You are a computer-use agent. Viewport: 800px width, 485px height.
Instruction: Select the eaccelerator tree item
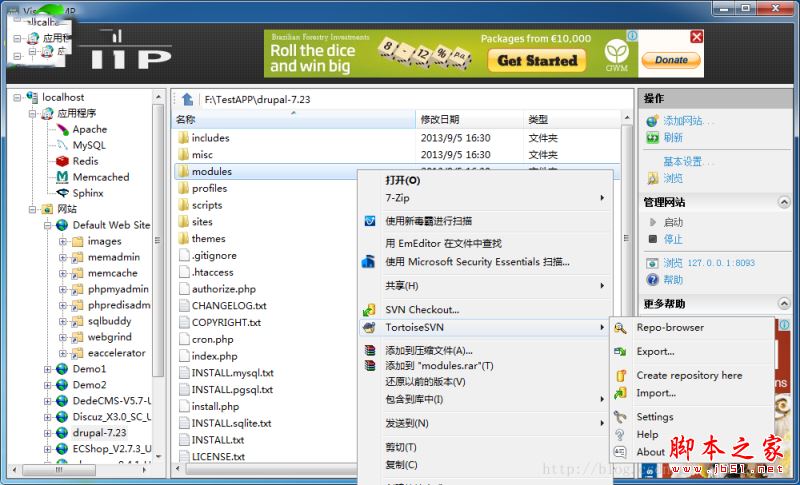(x=116, y=353)
